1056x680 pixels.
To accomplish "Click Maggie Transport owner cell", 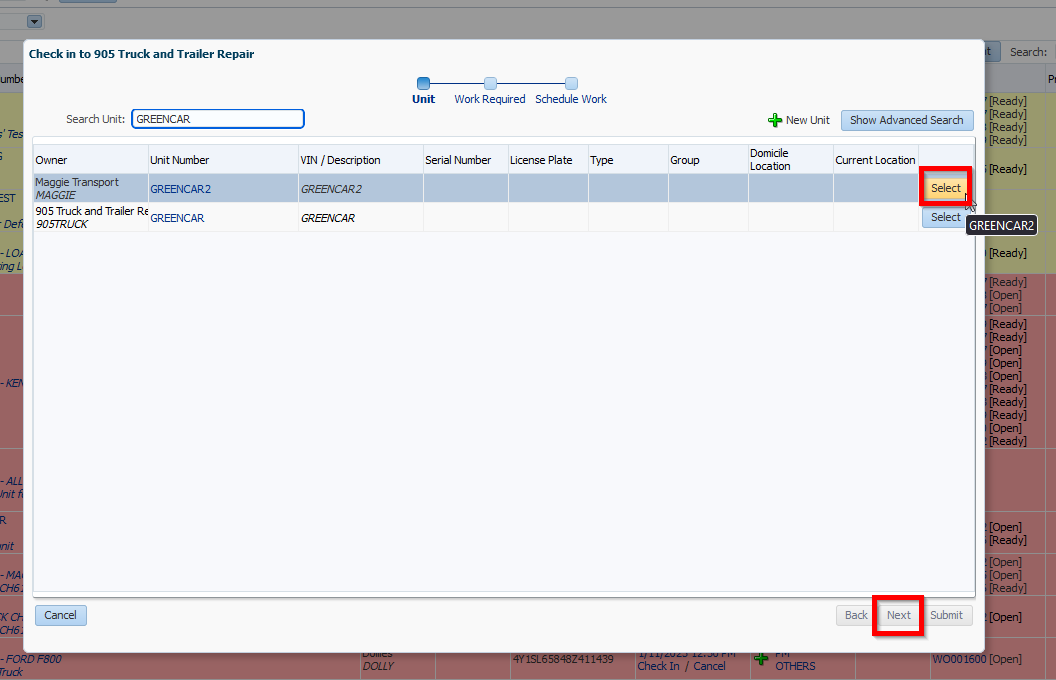I will point(91,189).
